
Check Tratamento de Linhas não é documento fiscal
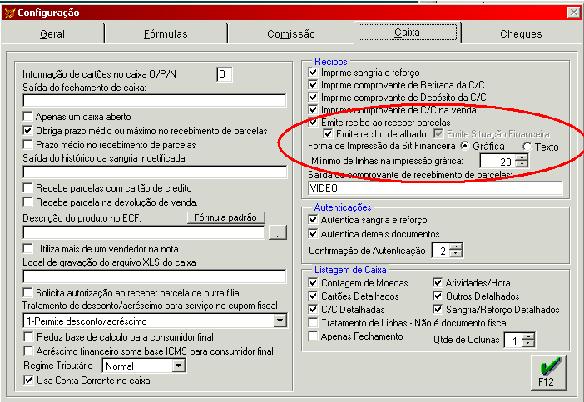(x=313, y=322)
